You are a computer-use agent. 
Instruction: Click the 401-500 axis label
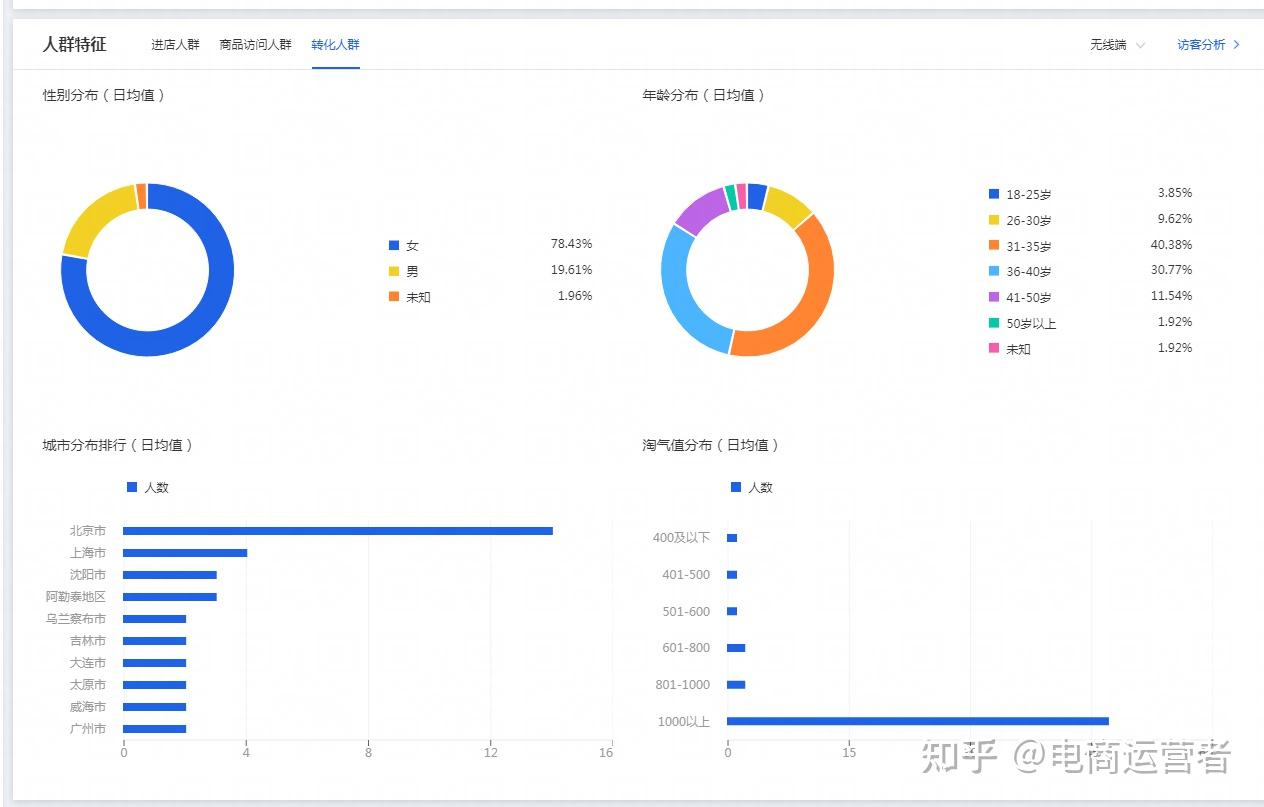point(686,575)
